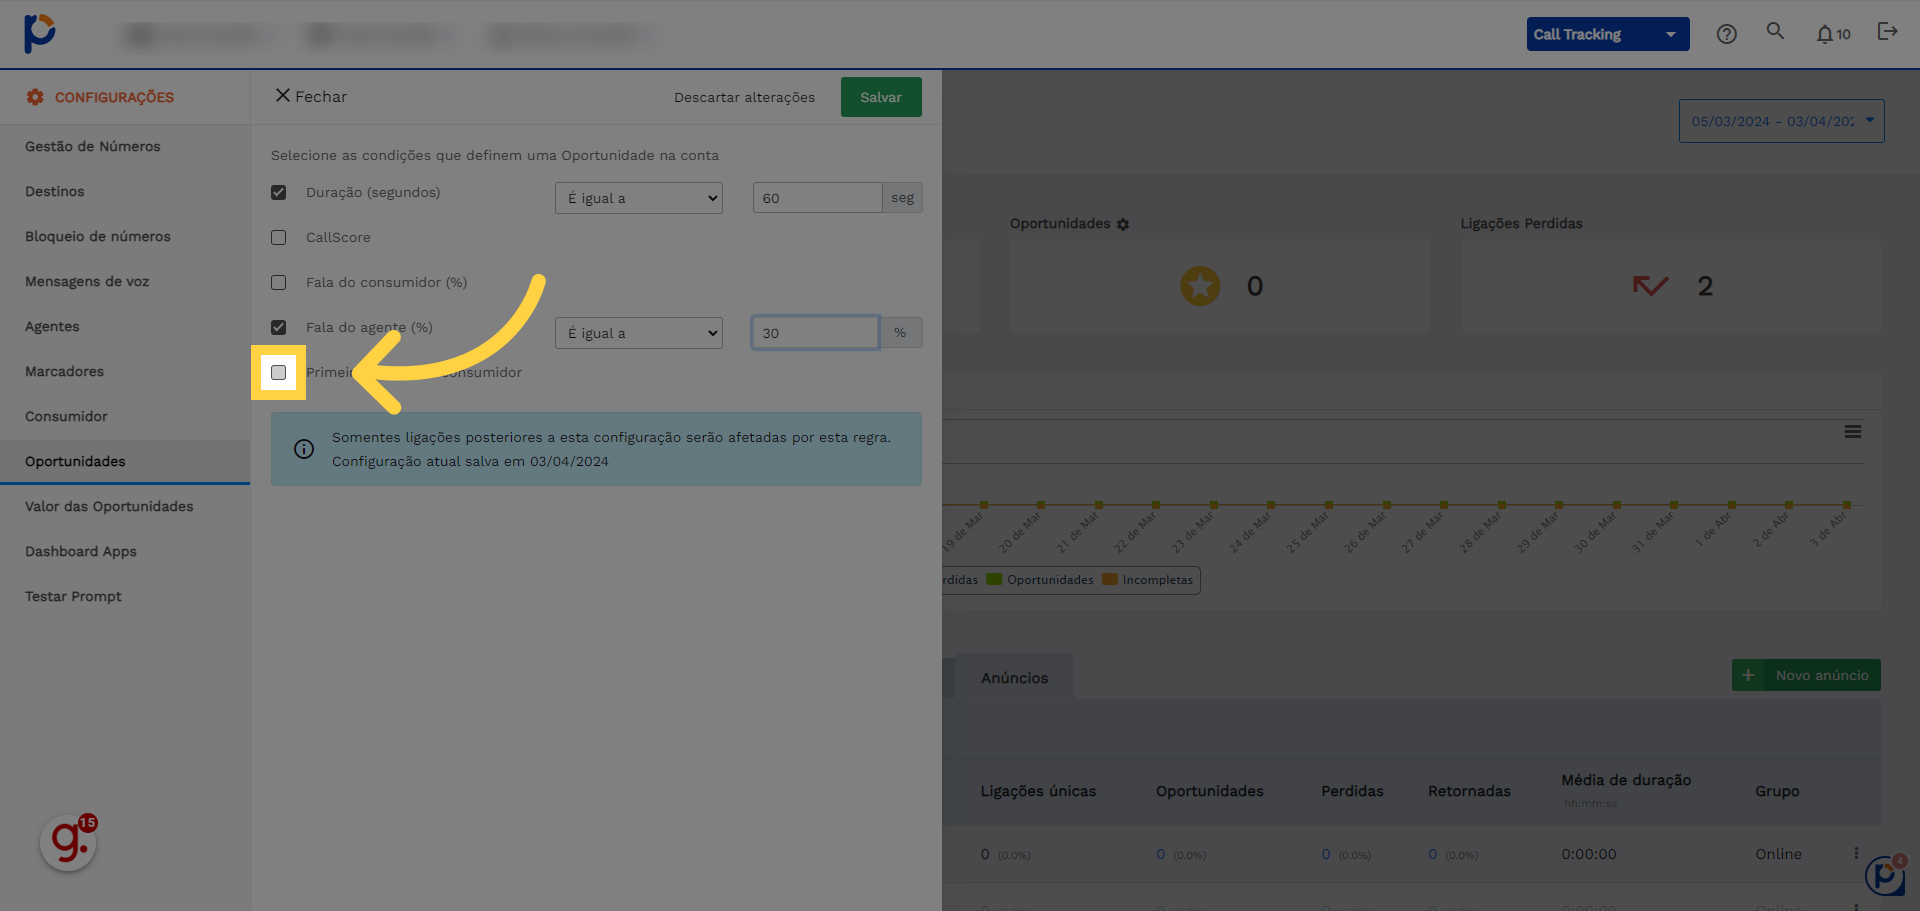
Task: Uncheck Fala do agente (%) checkbox
Action: 278,327
